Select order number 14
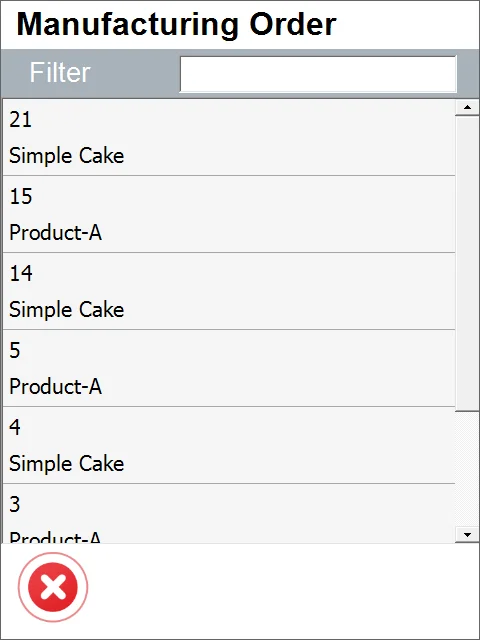 coord(20,273)
